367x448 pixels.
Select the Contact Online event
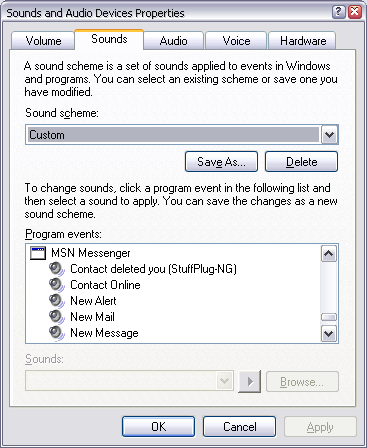pos(105,285)
